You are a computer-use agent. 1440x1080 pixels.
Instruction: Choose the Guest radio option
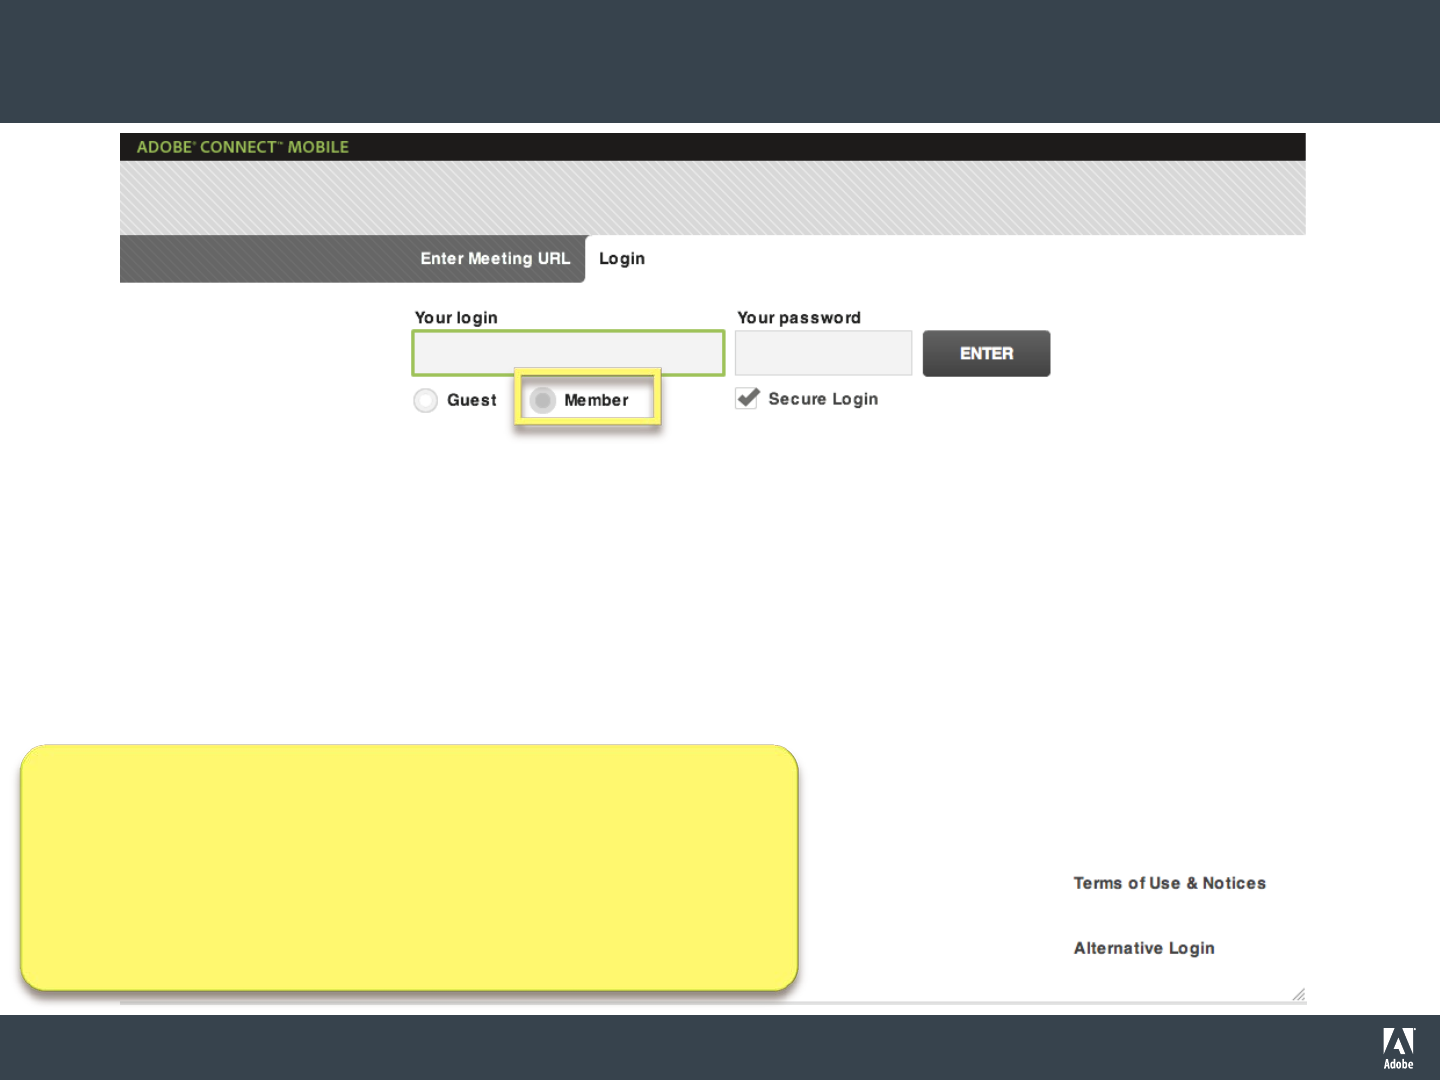point(426,400)
